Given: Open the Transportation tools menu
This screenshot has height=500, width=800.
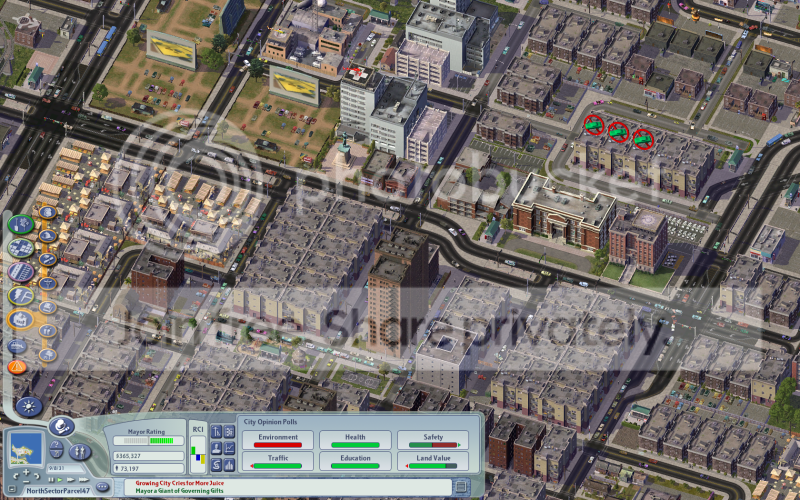Looking at the screenshot, I should [20, 272].
